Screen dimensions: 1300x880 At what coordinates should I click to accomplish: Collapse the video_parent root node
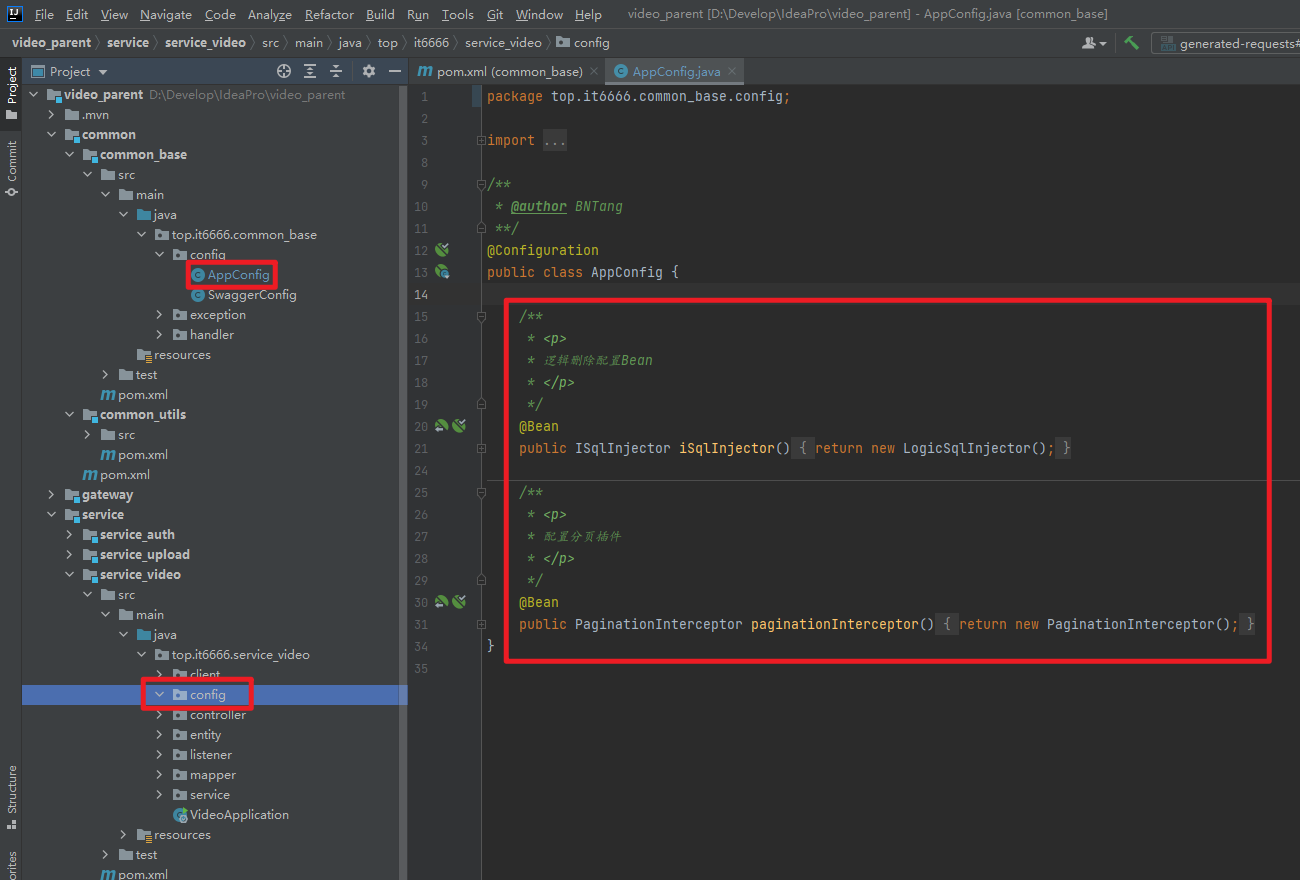33,95
